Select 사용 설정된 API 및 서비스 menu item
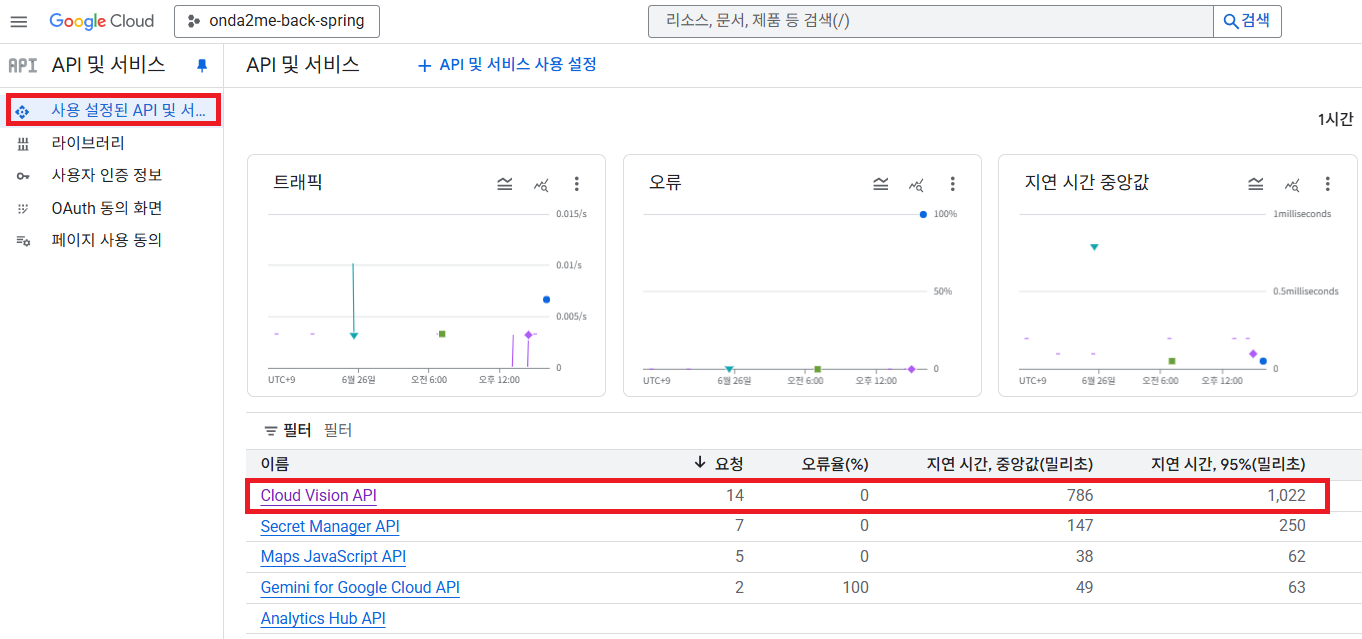The image size is (1362, 639). 113,110
